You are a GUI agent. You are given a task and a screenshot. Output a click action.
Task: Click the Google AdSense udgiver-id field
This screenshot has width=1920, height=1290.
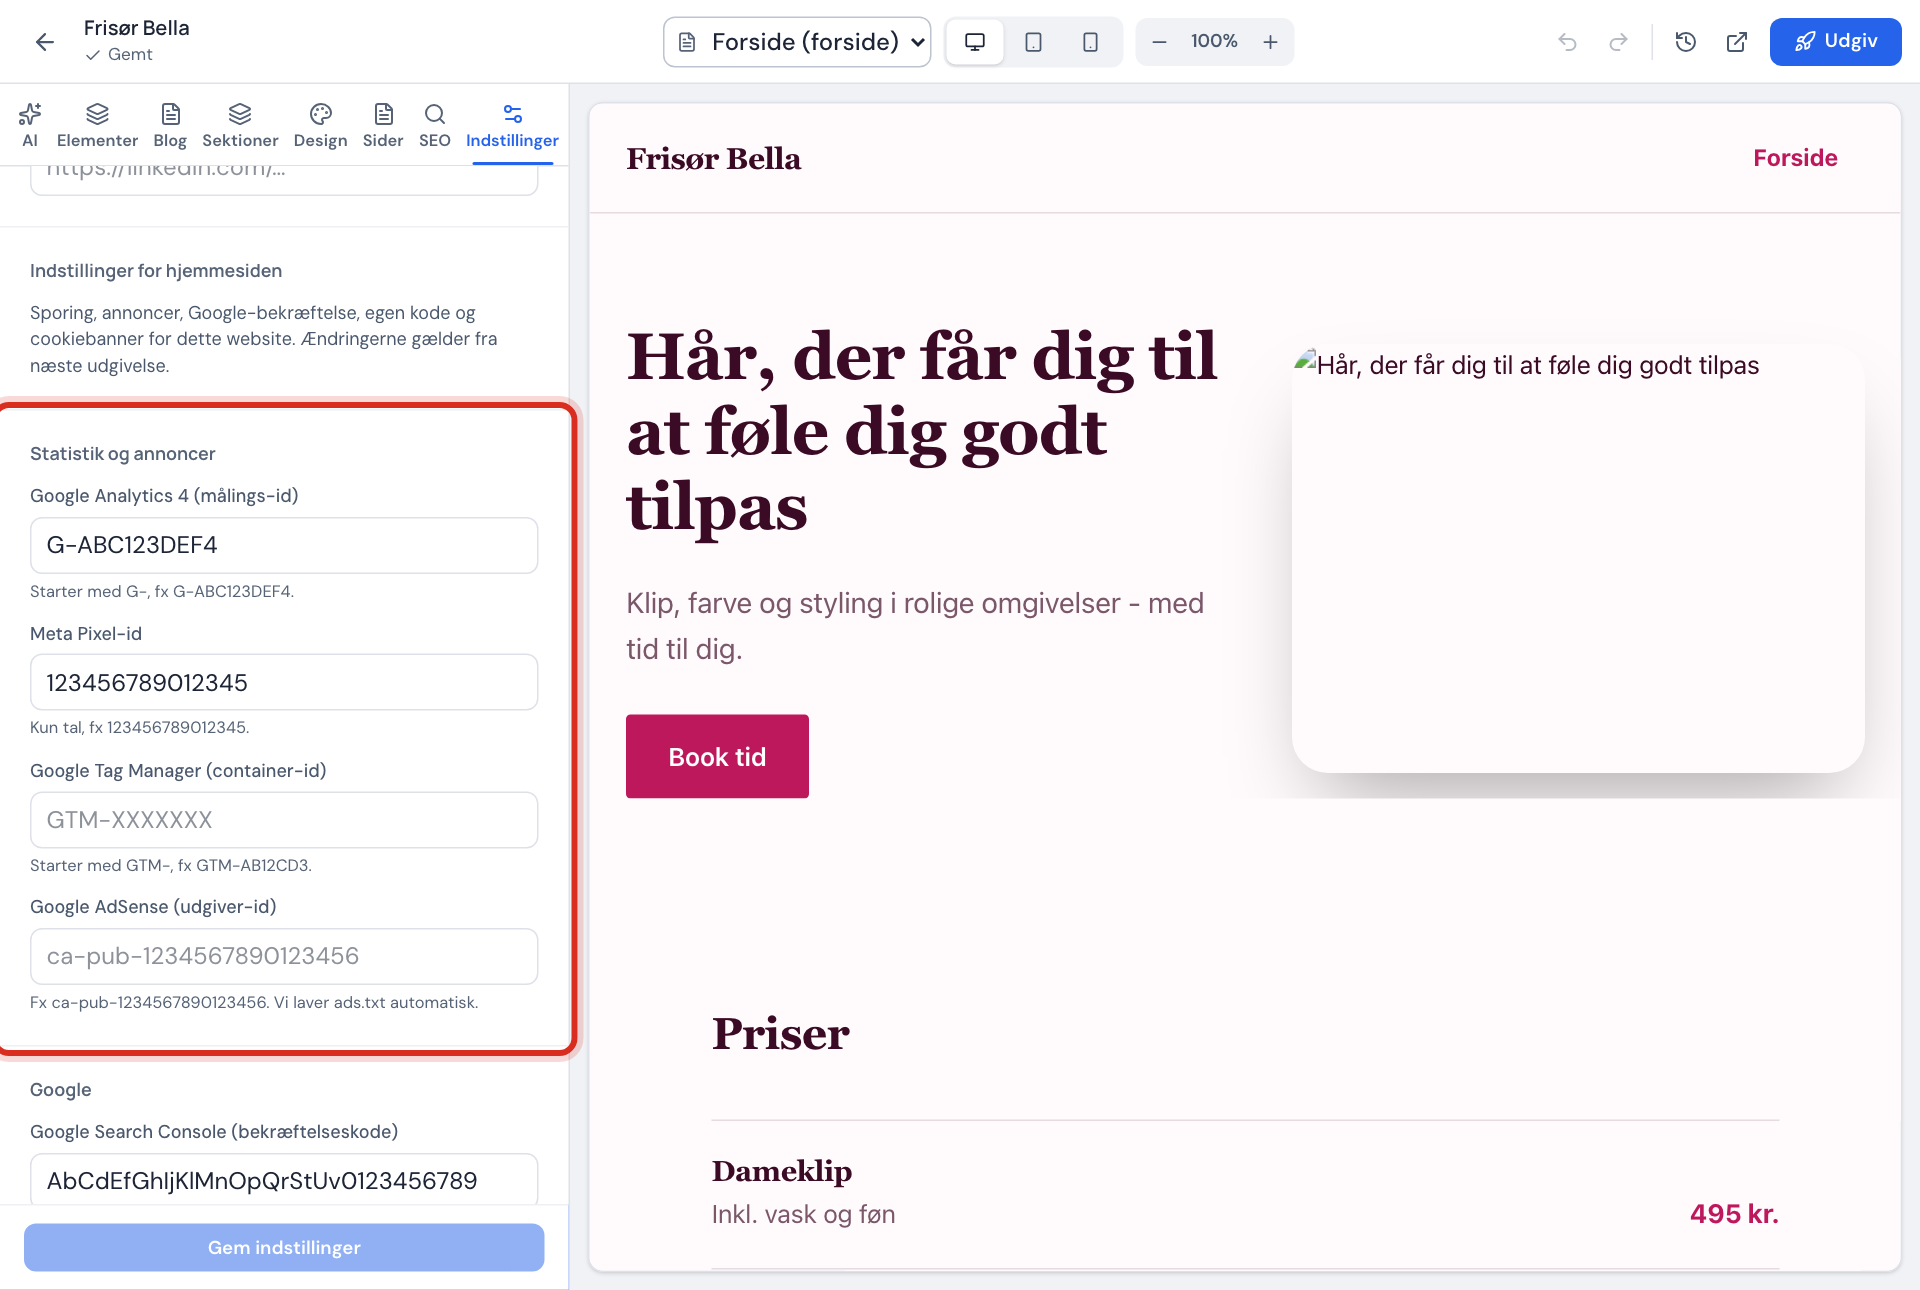[x=284, y=956]
